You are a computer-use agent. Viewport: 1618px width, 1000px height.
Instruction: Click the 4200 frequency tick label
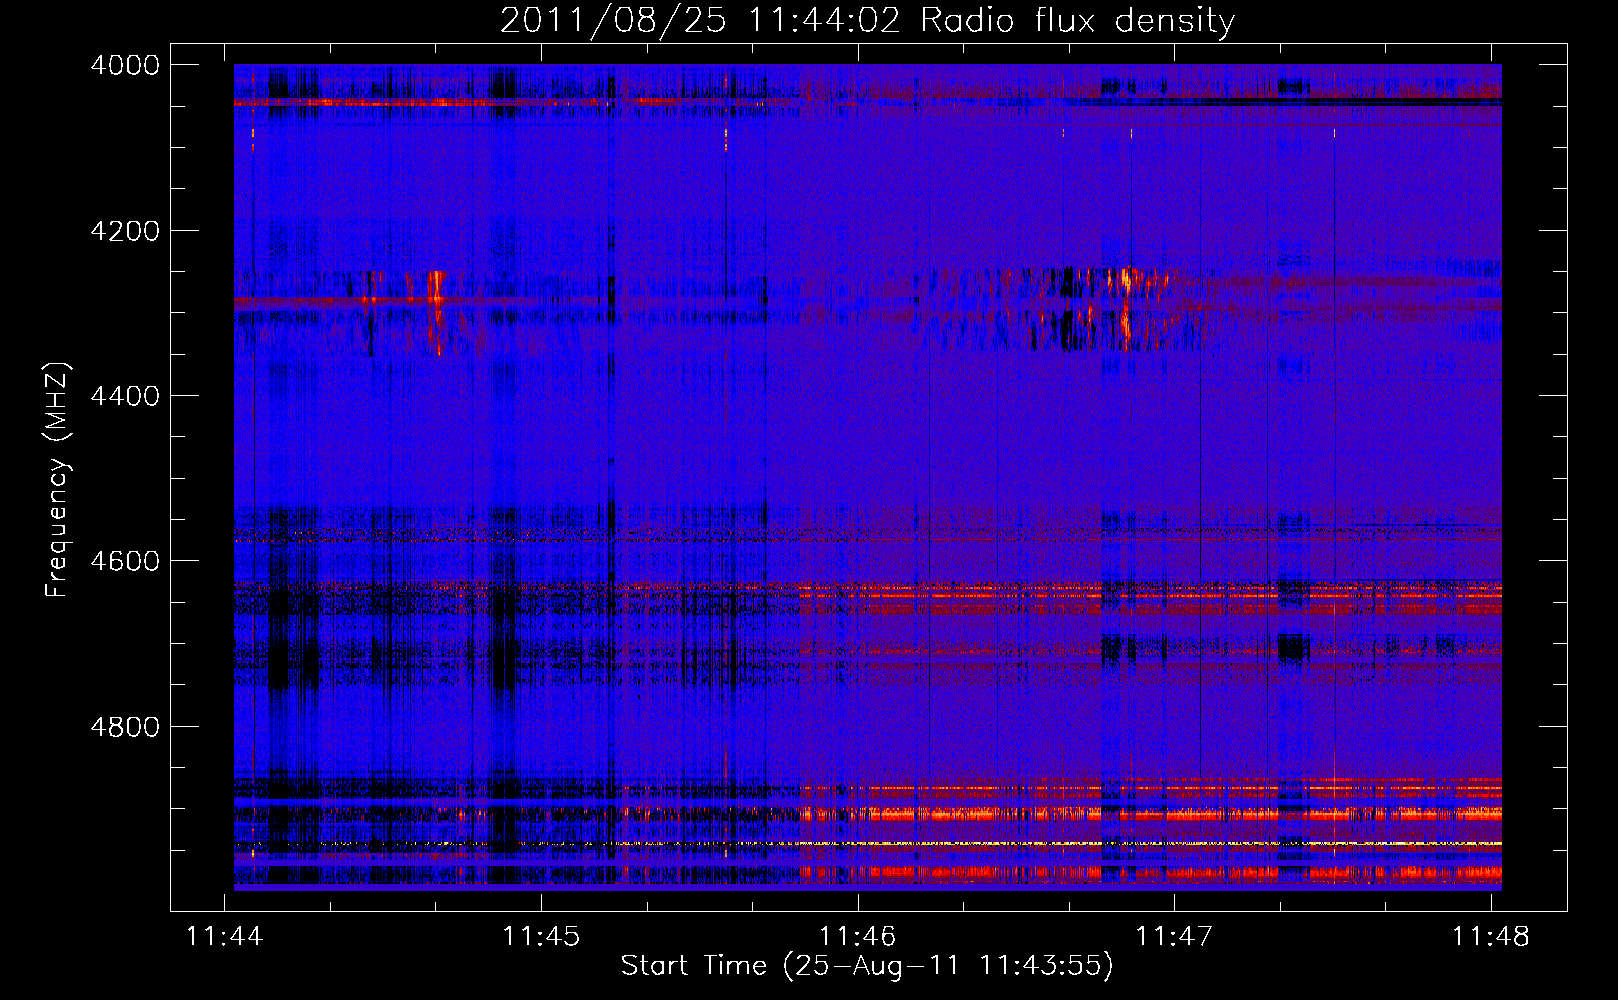click(x=125, y=231)
